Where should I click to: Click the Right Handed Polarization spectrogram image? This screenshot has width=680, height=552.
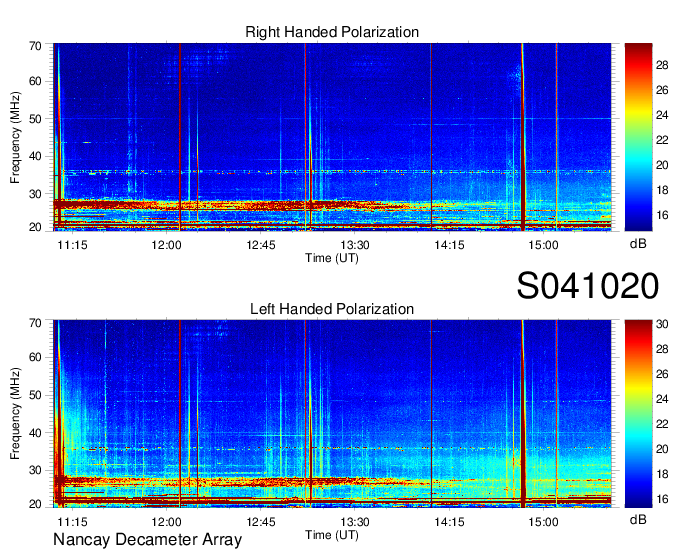(332, 137)
